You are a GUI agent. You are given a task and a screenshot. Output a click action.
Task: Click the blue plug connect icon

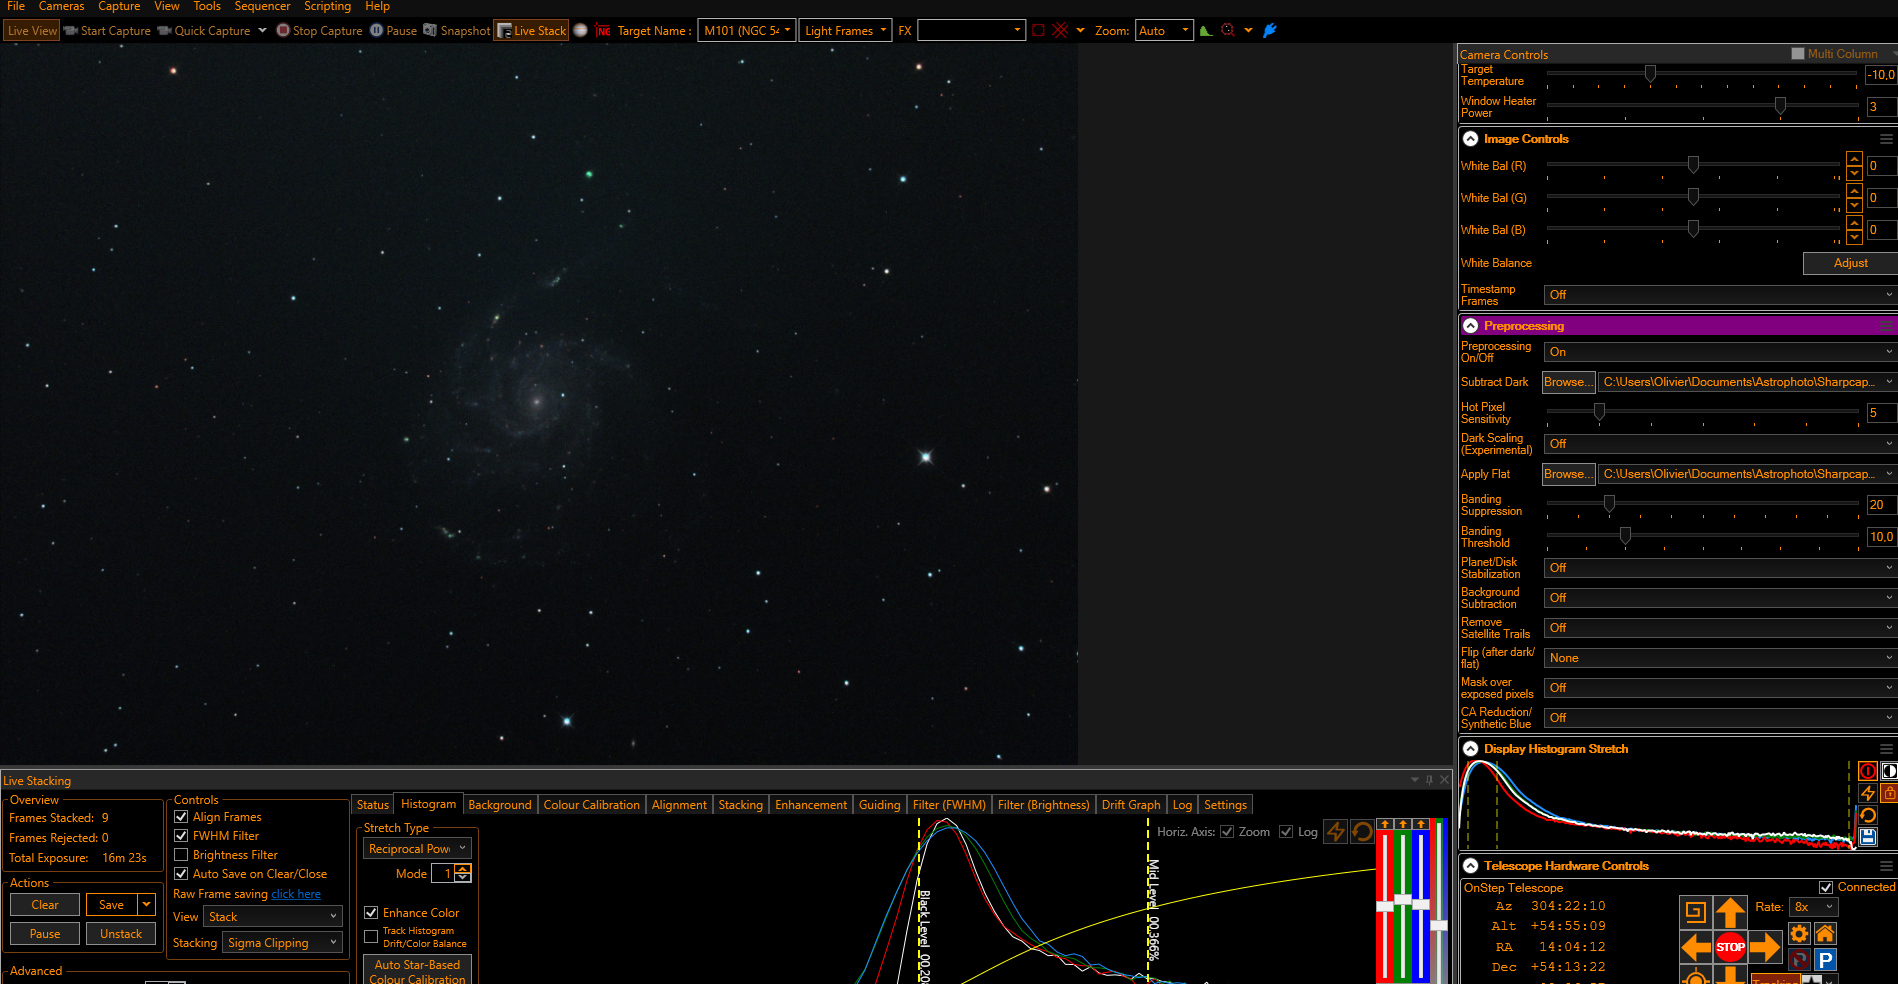click(1270, 31)
